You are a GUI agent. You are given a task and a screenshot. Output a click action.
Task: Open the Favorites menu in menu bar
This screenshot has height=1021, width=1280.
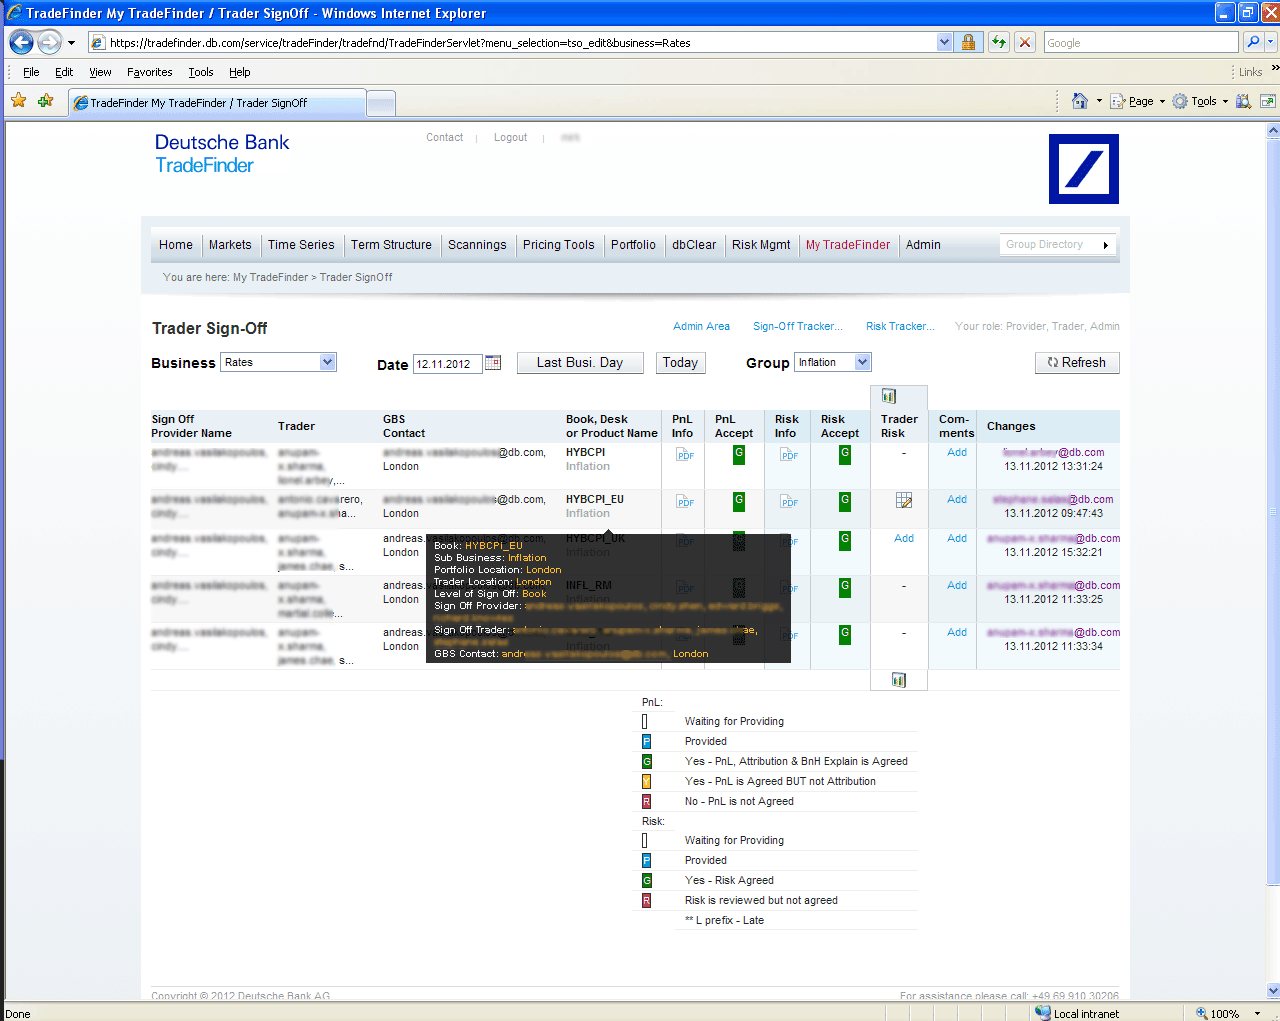tap(149, 72)
